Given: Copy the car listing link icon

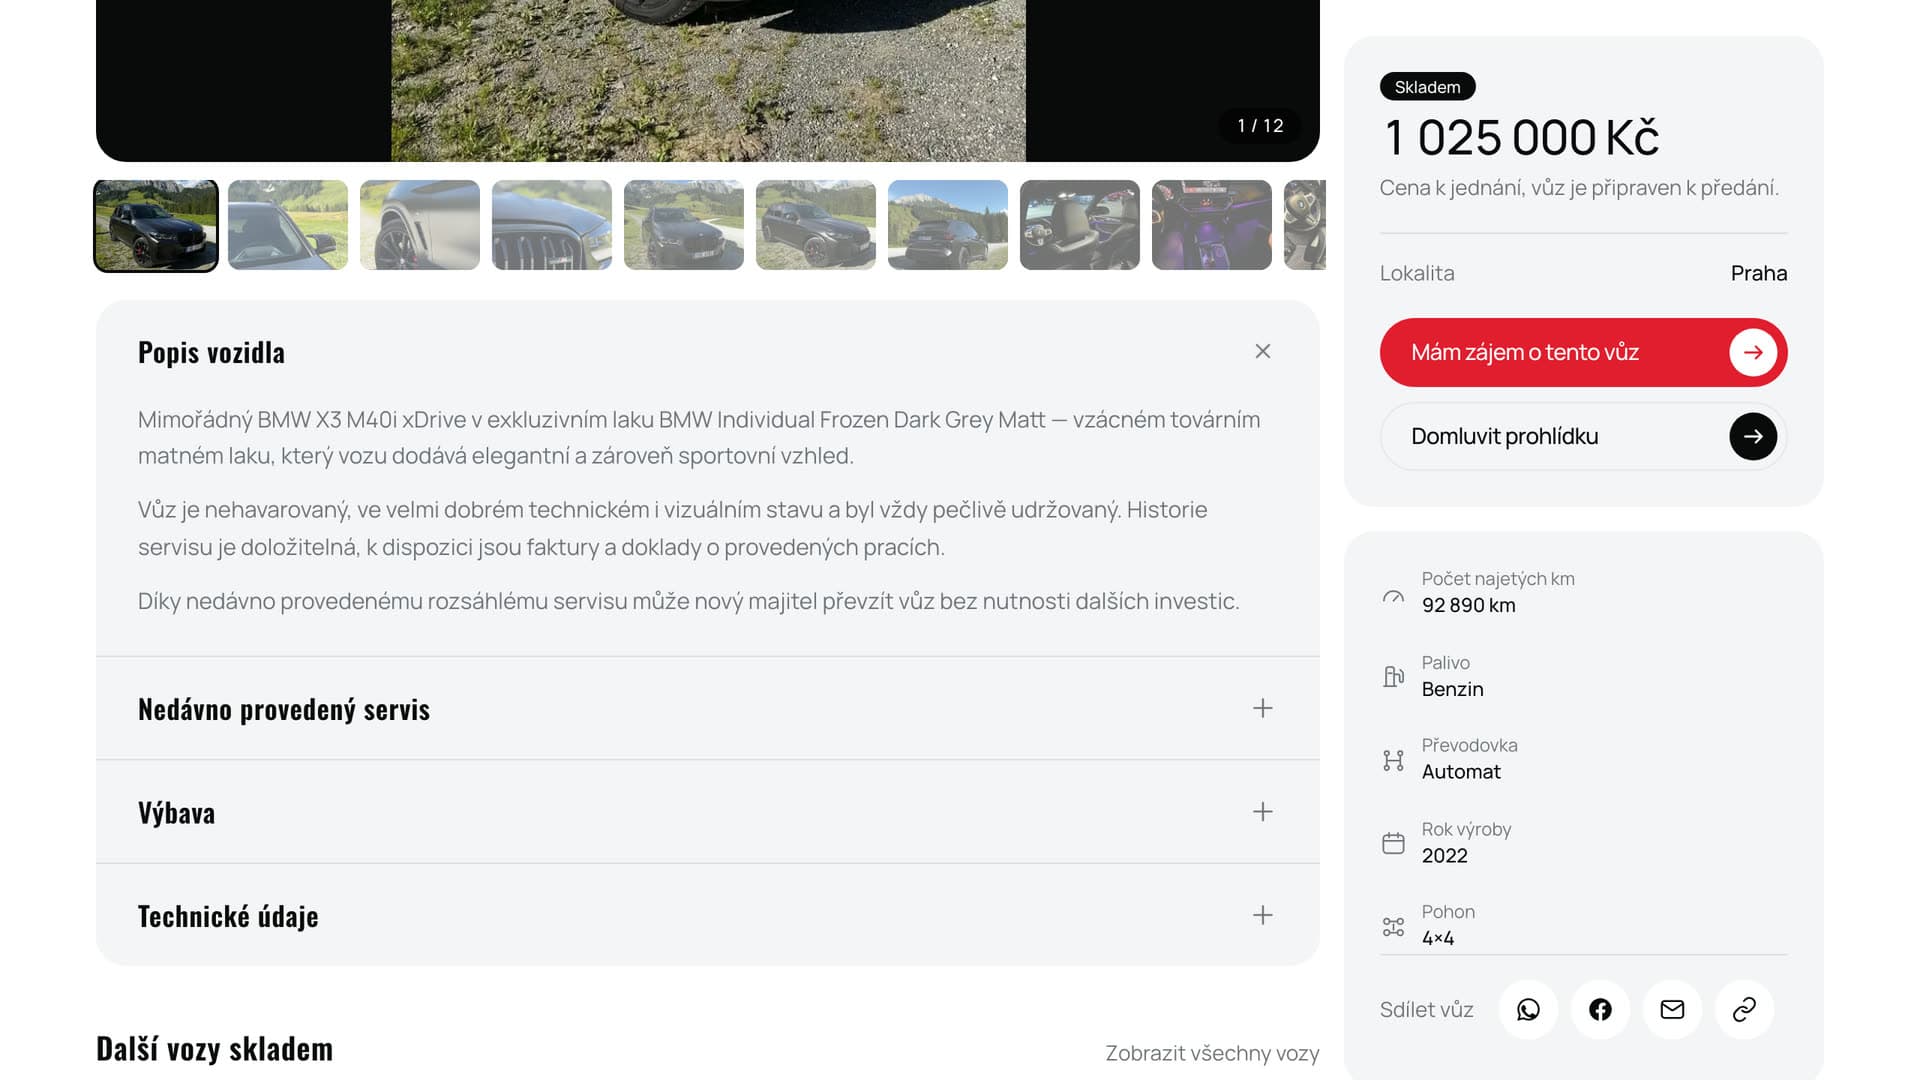Looking at the screenshot, I should click(1744, 1010).
